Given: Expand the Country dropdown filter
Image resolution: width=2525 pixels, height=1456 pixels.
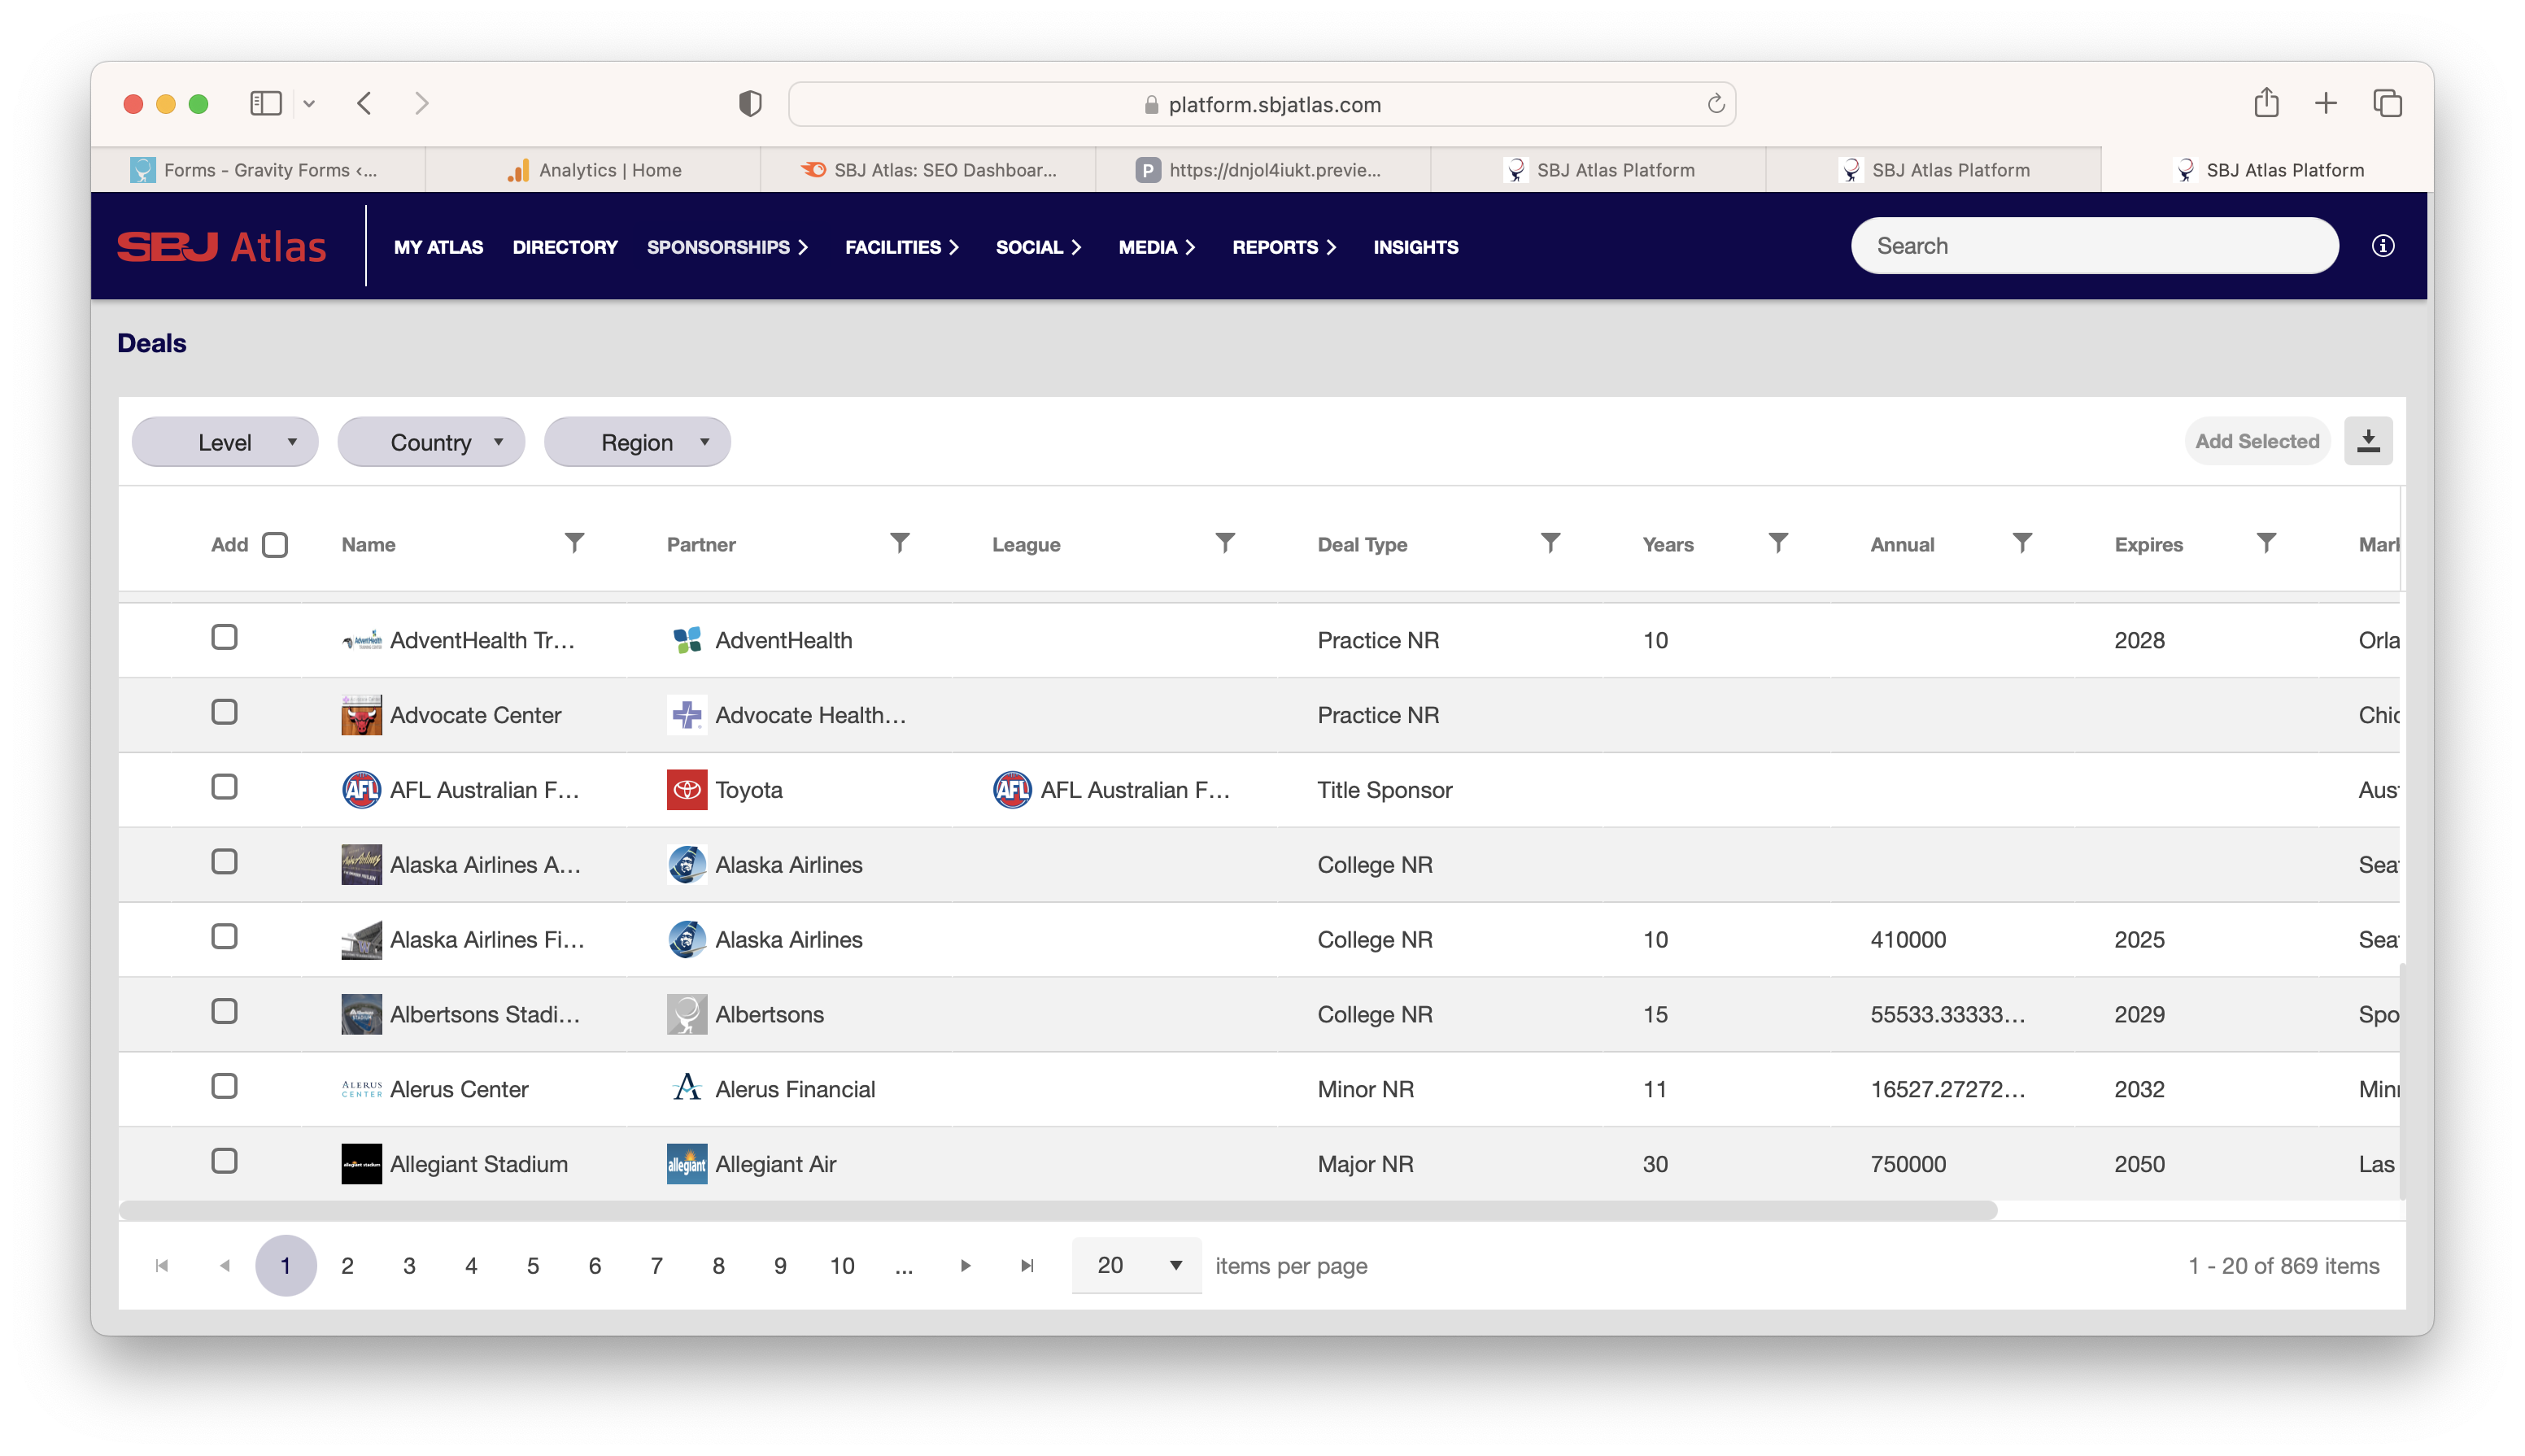Looking at the screenshot, I should [x=431, y=442].
